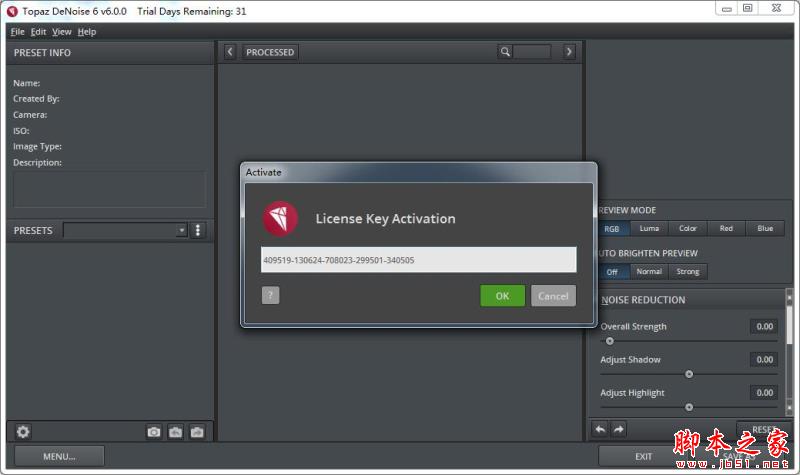The image size is (800, 475).
Task: Open the Help menu
Action: pyautogui.click(x=87, y=32)
